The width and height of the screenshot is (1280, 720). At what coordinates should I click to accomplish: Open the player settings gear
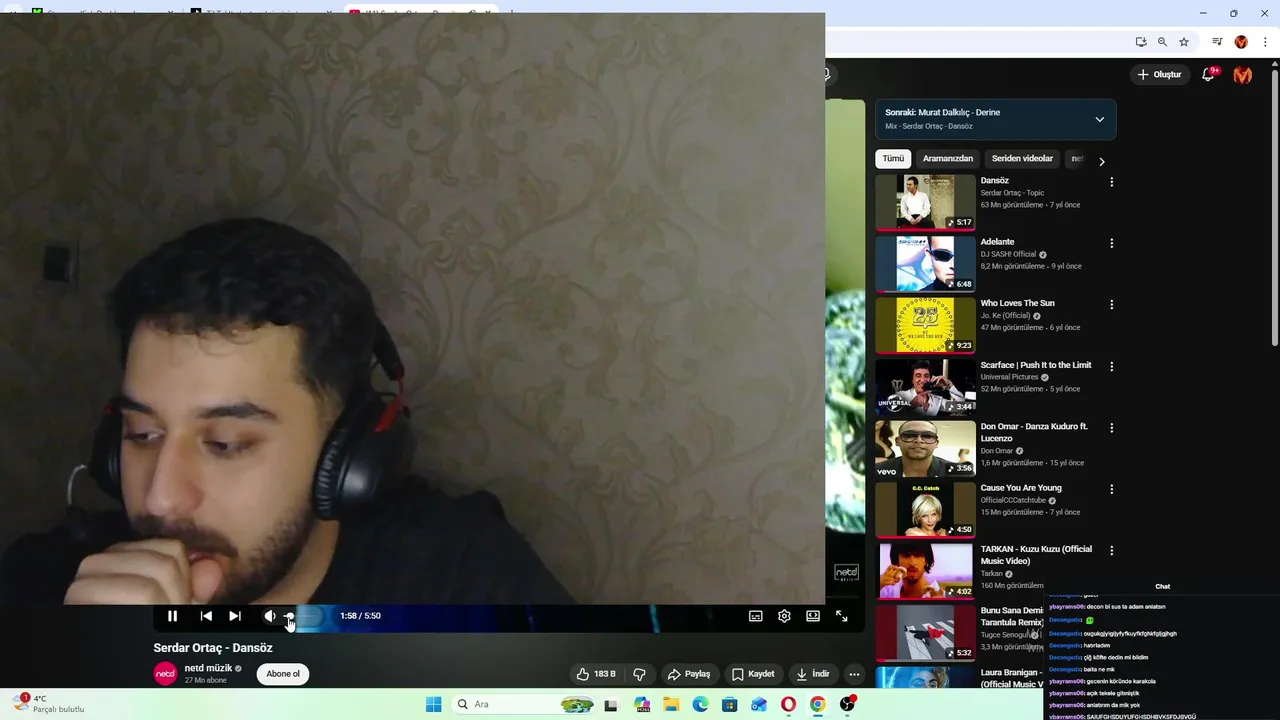(x=784, y=616)
